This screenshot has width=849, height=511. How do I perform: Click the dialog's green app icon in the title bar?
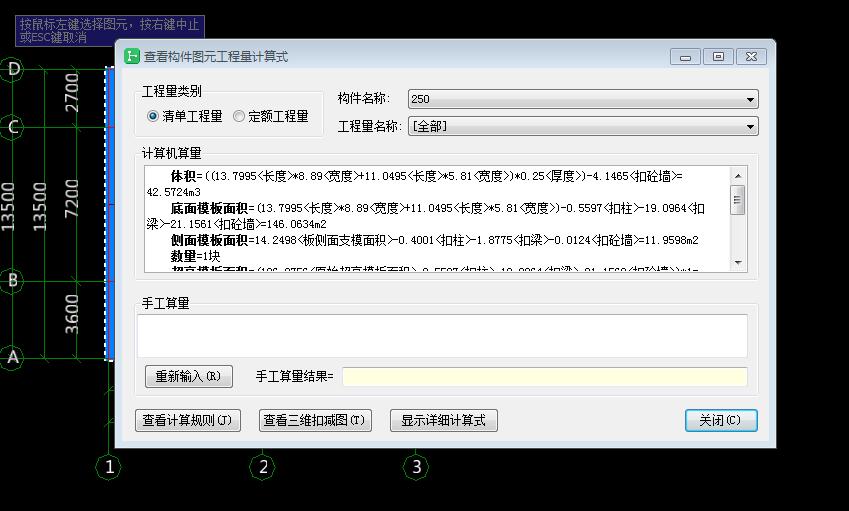coord(132,56)
